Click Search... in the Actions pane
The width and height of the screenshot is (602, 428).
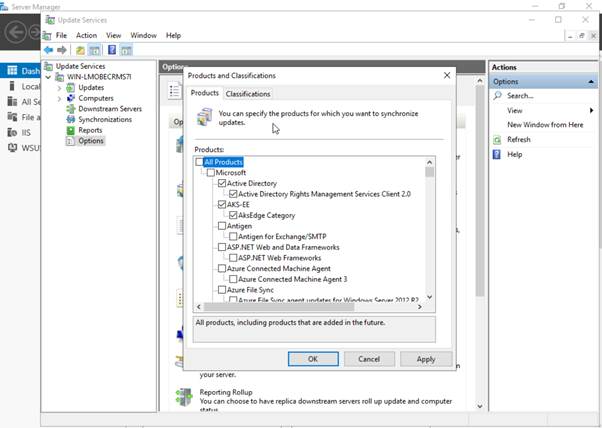click(520, 96)
